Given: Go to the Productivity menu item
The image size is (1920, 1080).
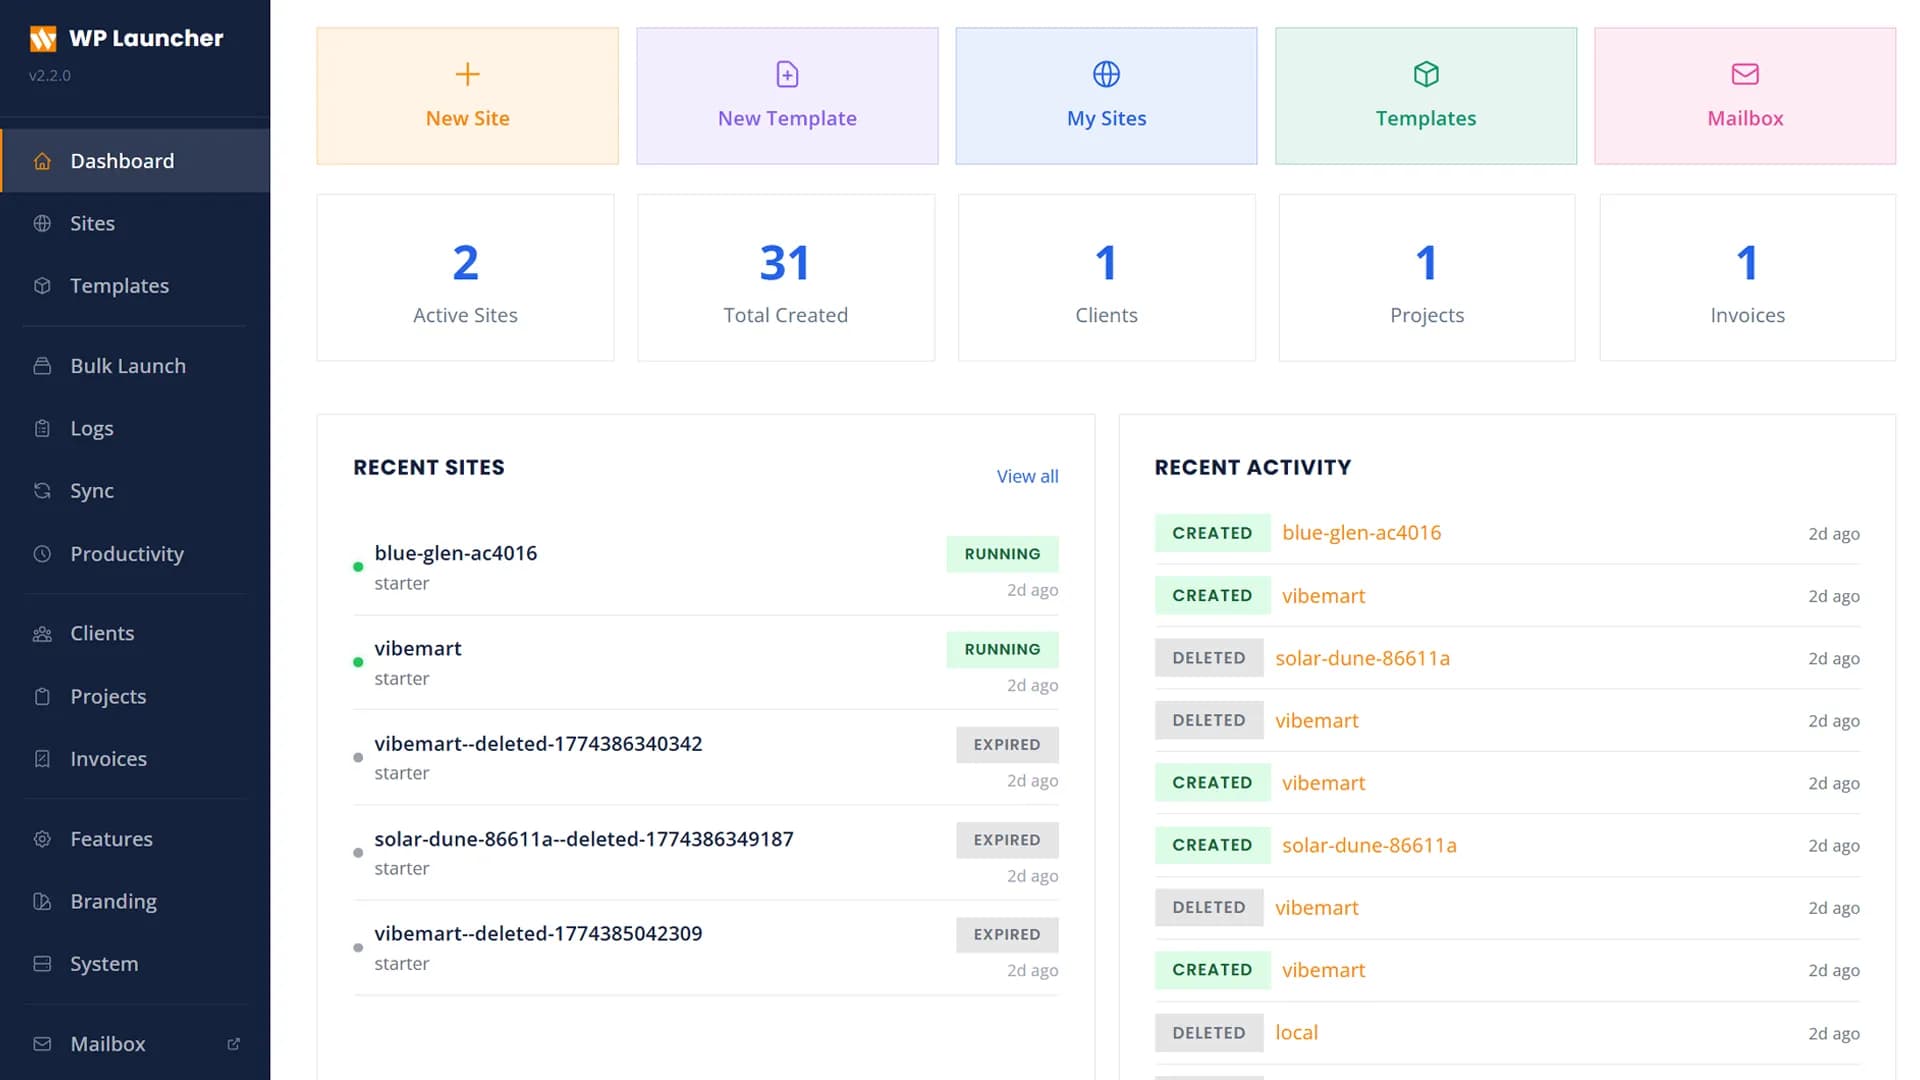Looking at the screenshot, I should [135, 554].
